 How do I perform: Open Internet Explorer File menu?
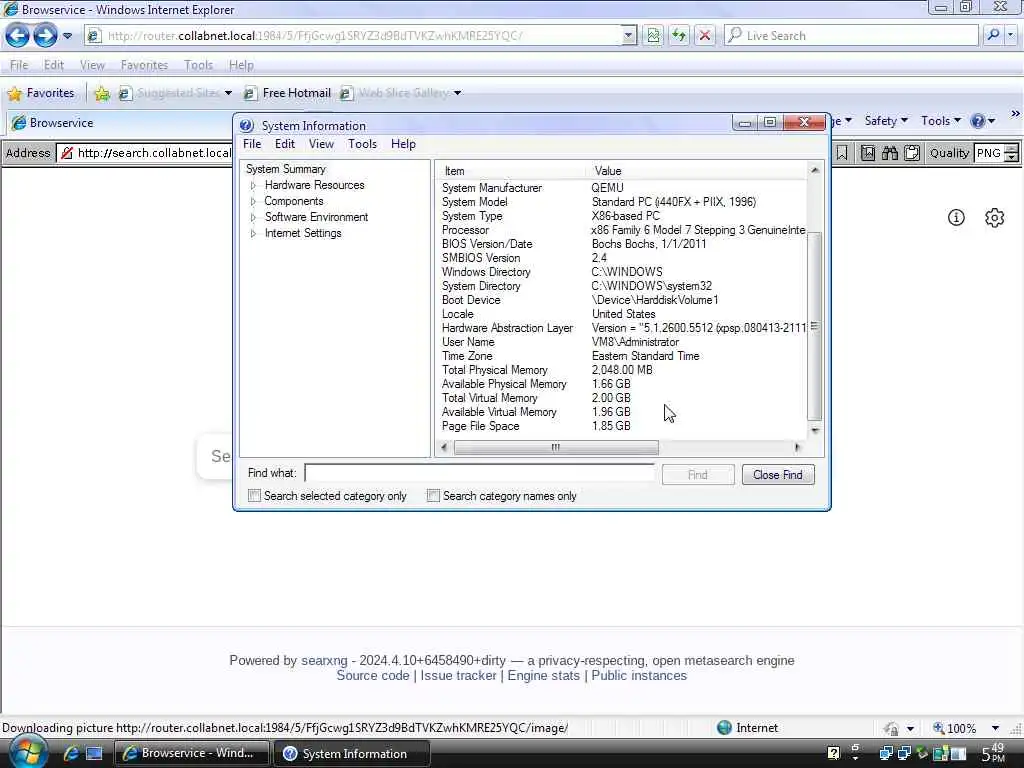19,65
